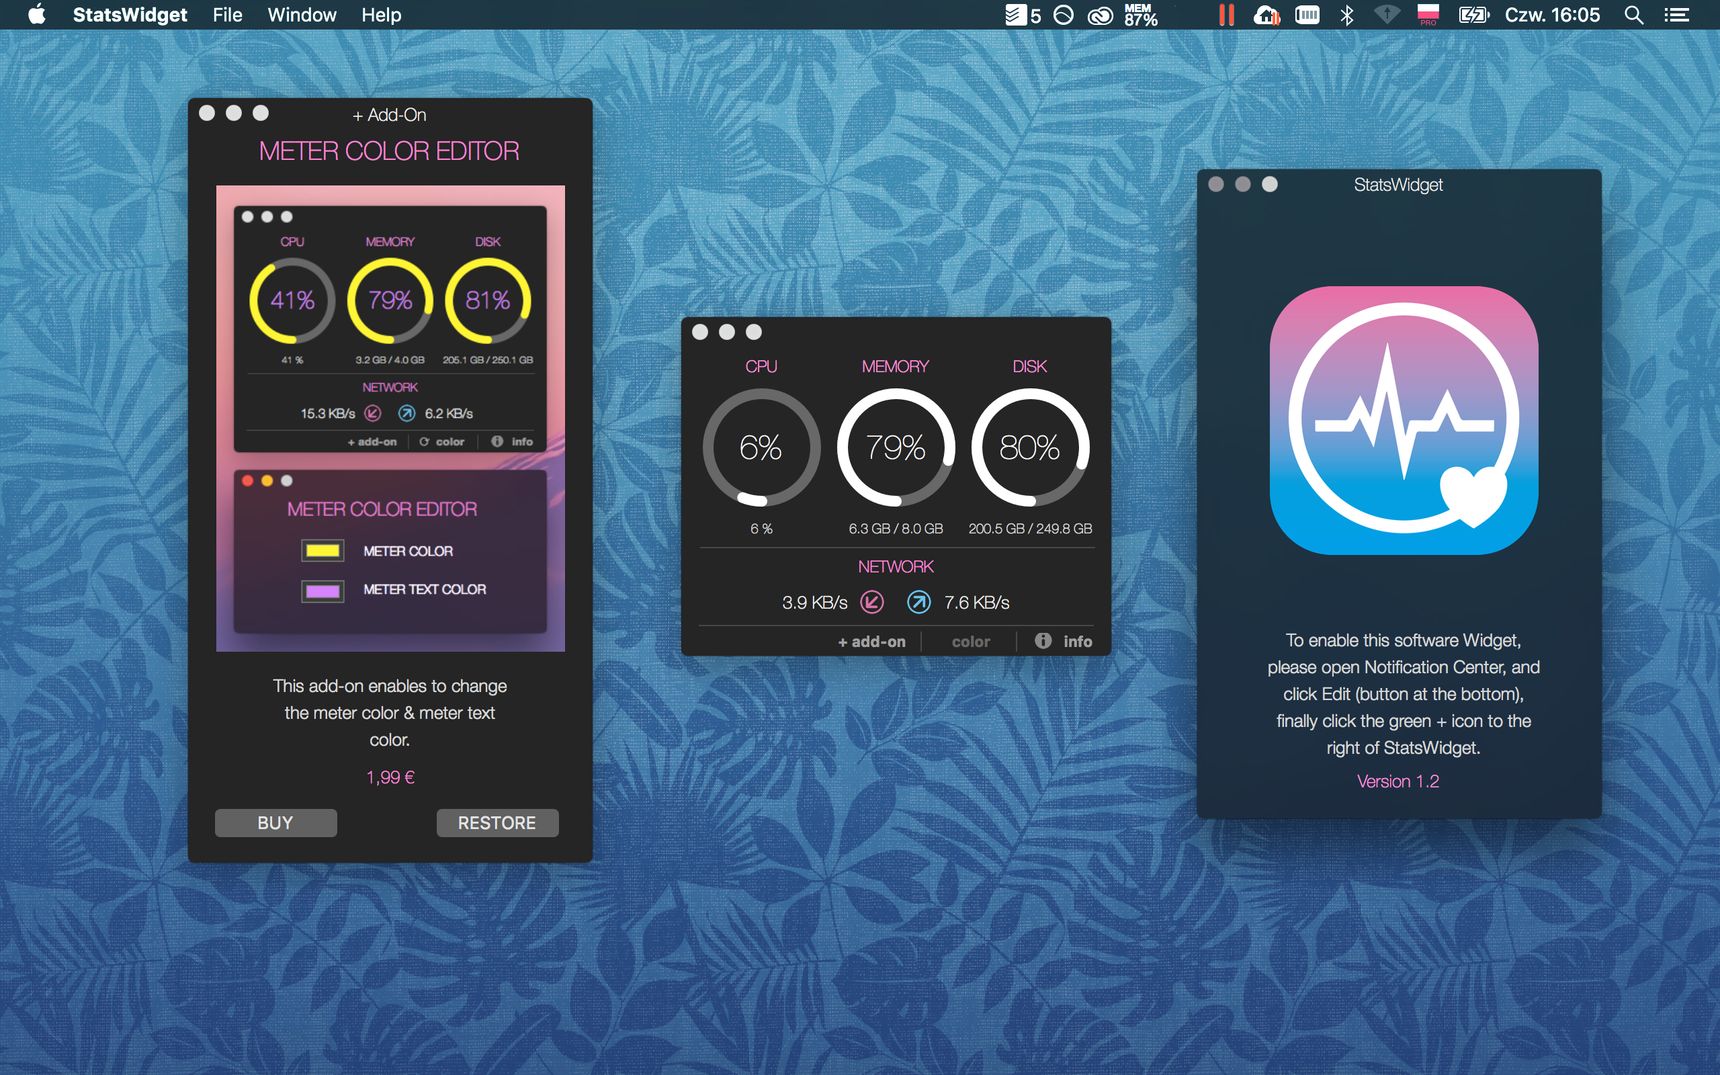Viewport: 1720px width, 1075px height.
Task: Click the download arrow icon next to 3.9 KB/s
Action: coord(872,602)
